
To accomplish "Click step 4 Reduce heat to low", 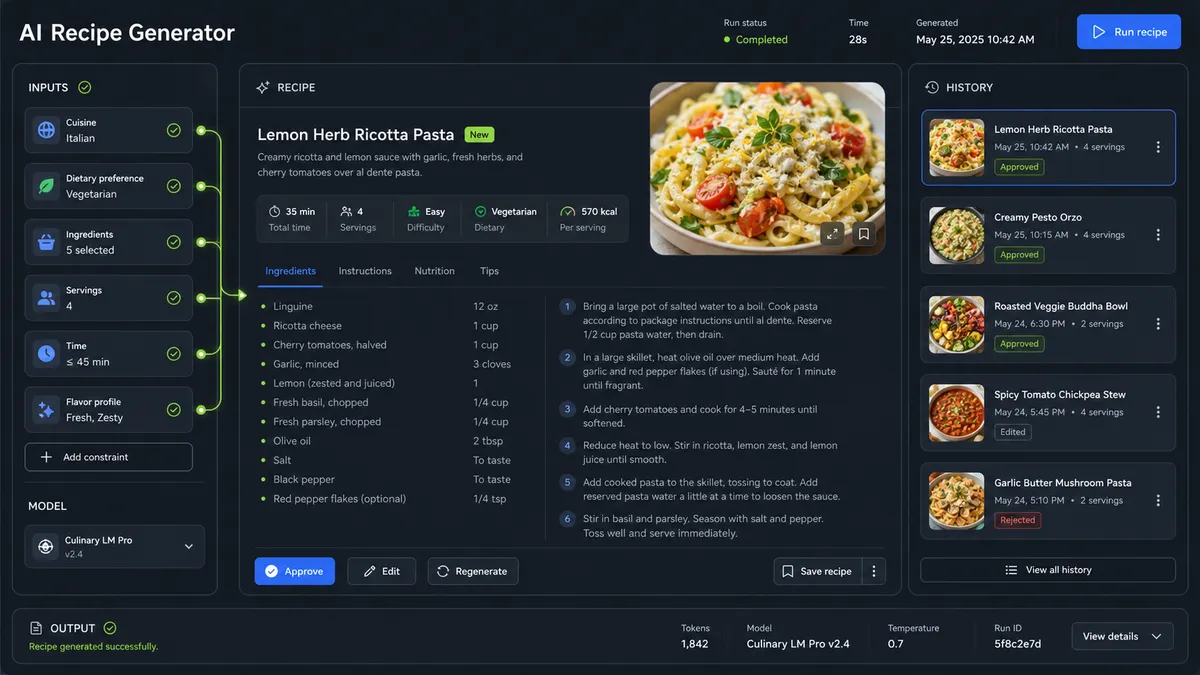I will [x=700, y=452].
